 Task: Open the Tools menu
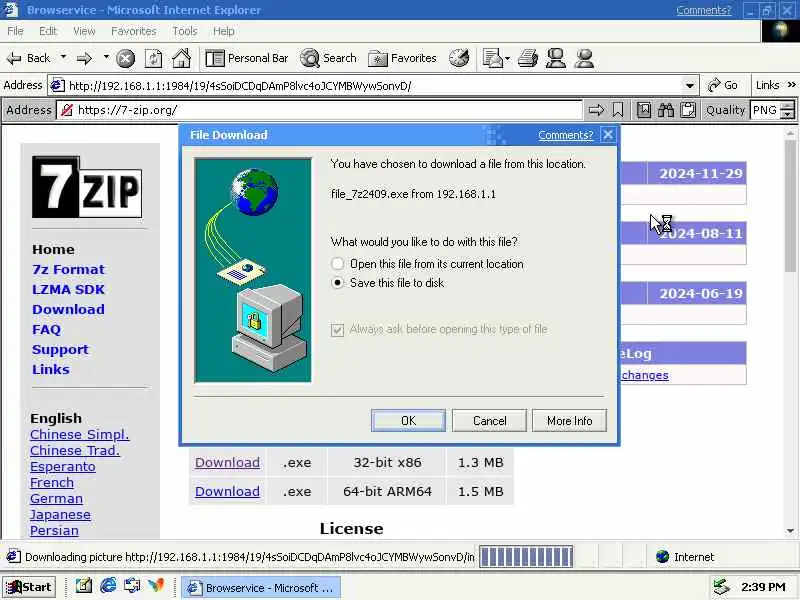click(x=185, y=31)
